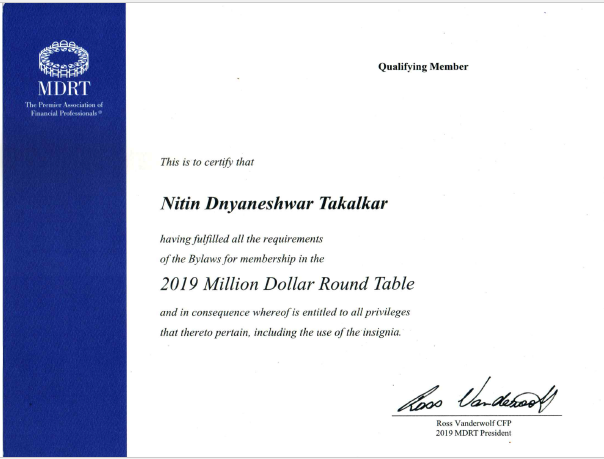Click the word 'insignia' at sentence end
This screenshot has width=604, height=459.
377,332
